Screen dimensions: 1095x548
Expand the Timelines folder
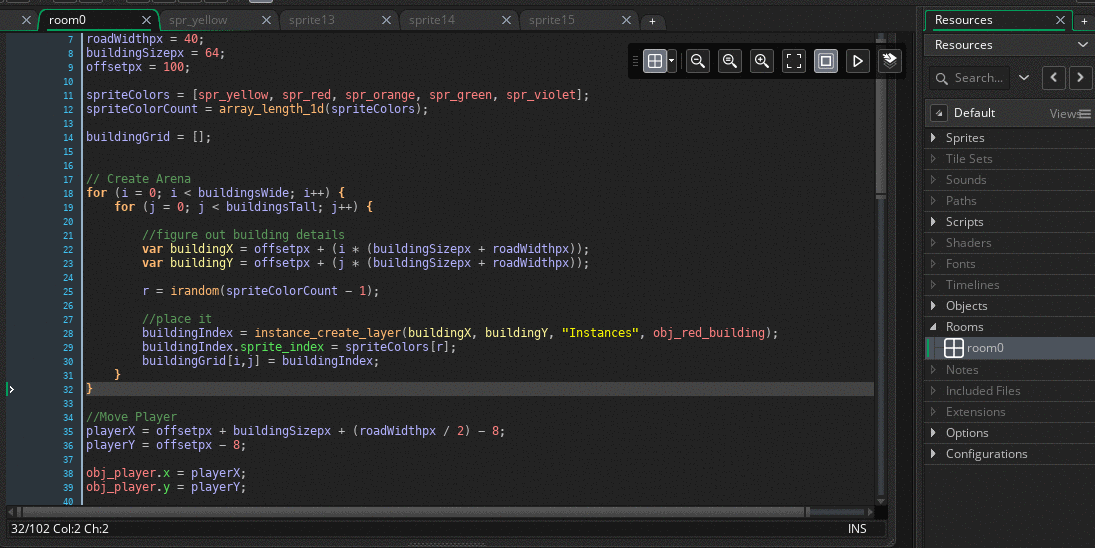click(934, 284)
